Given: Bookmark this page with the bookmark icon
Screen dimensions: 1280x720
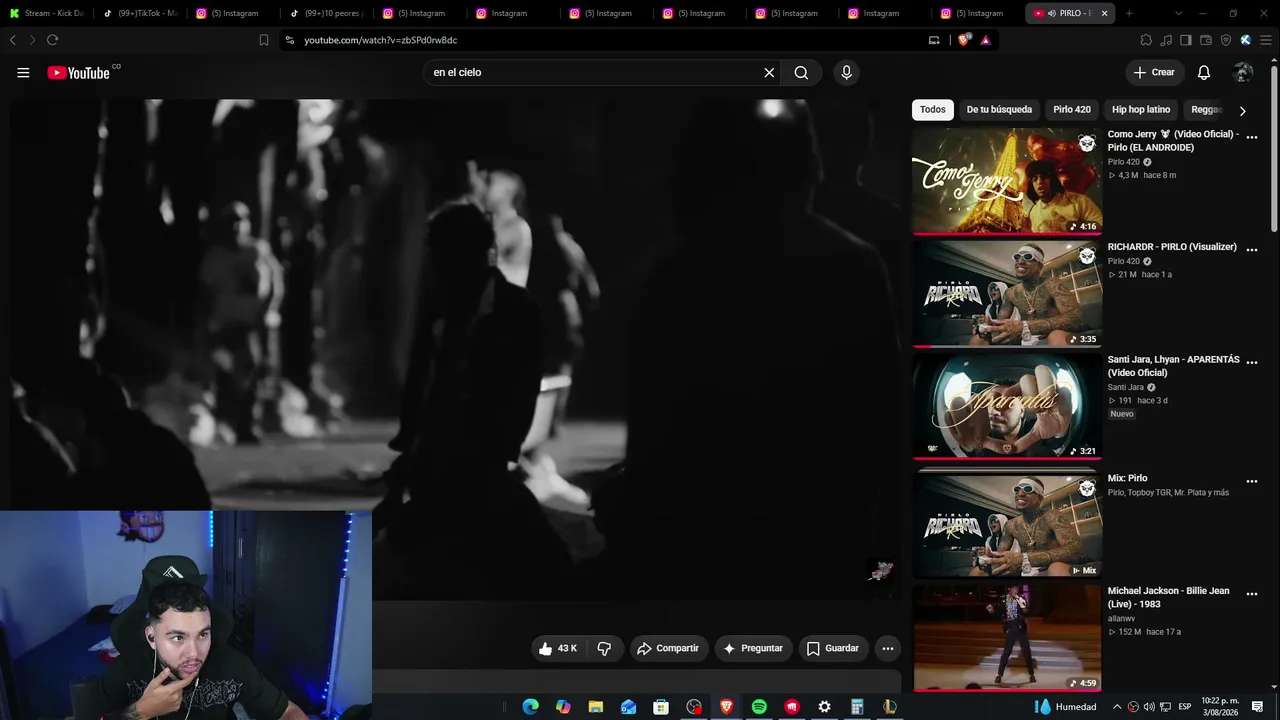Looking at the screenshot, I should click(x=264, y=40).
